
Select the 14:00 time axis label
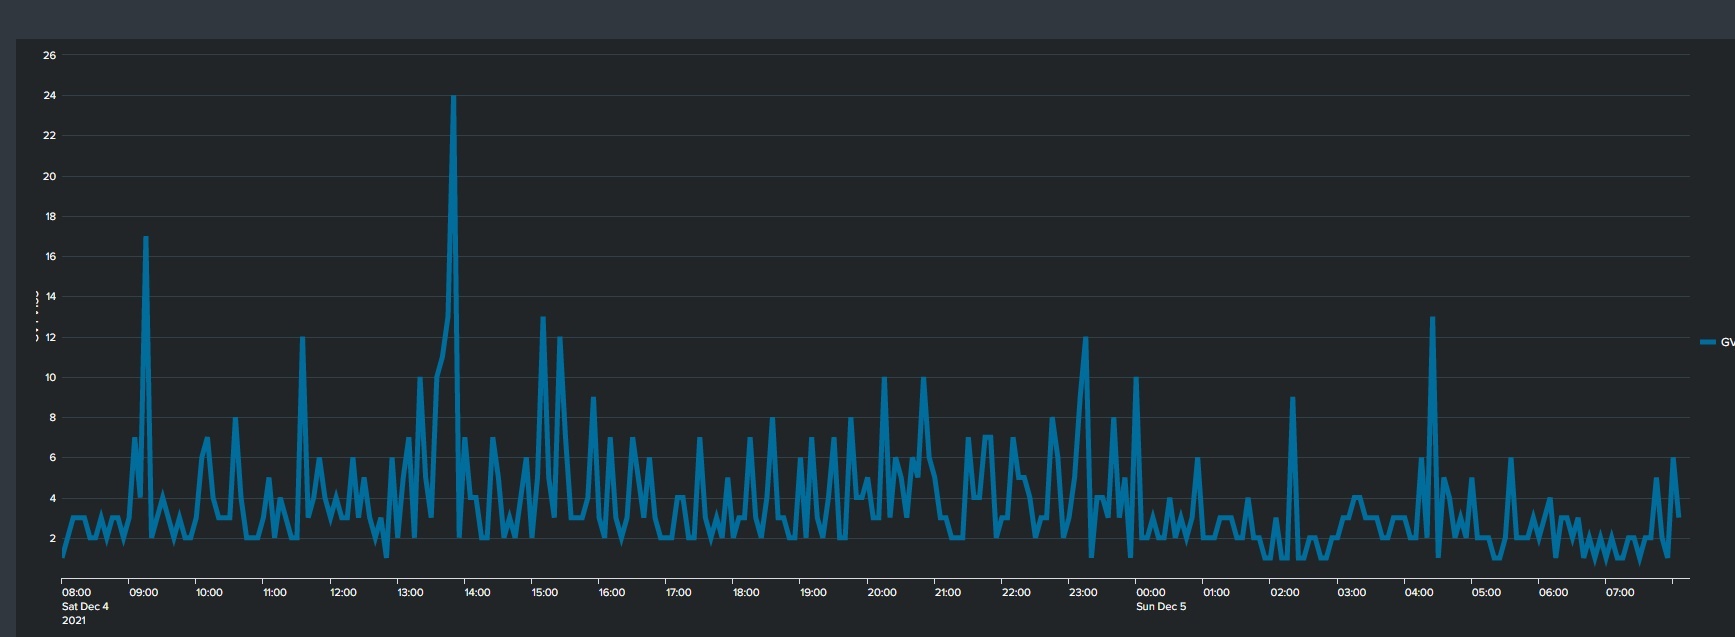(477, 593)
